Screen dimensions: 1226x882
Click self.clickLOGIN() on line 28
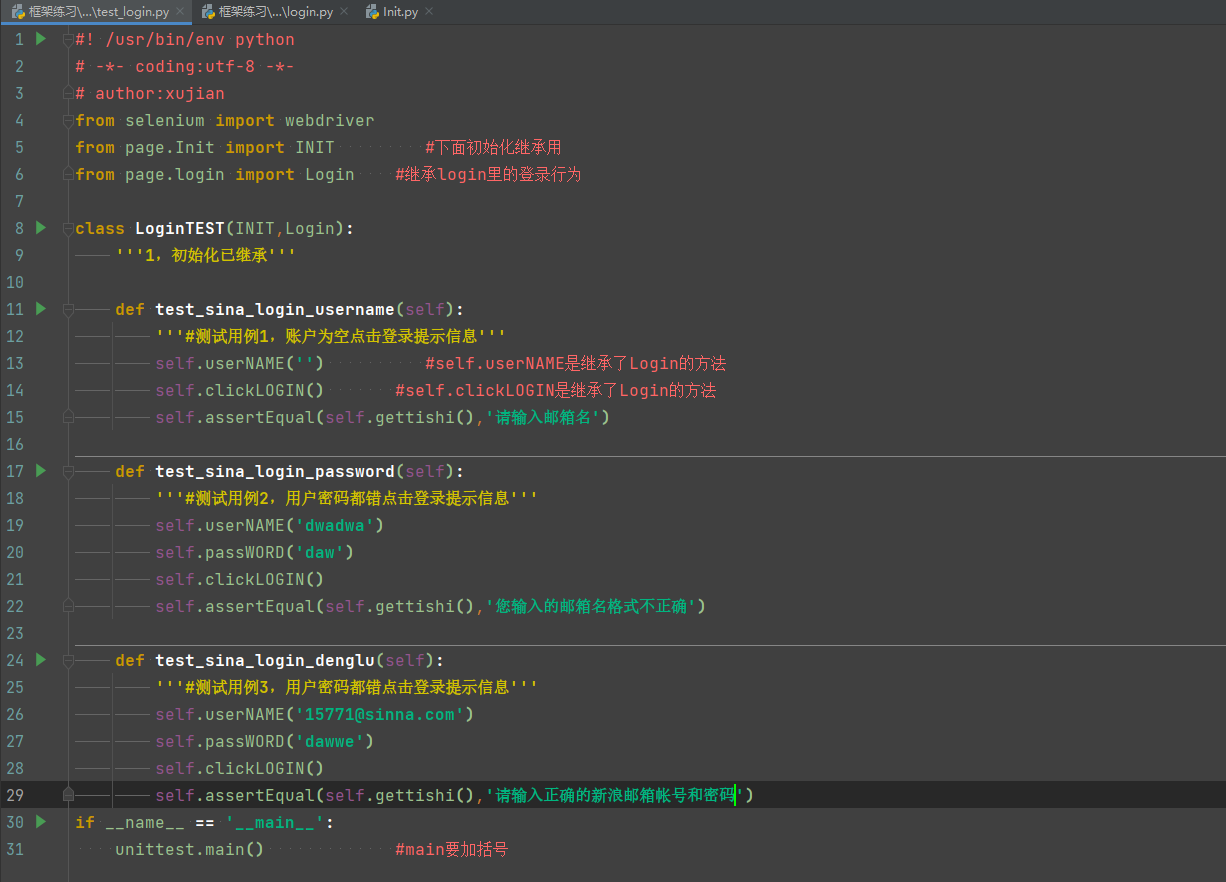pos(240,769)
